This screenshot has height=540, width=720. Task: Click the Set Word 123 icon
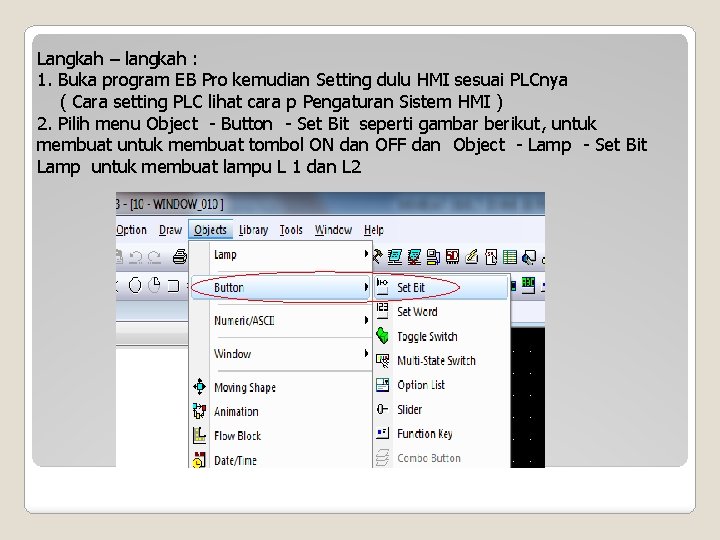[382, 311]
